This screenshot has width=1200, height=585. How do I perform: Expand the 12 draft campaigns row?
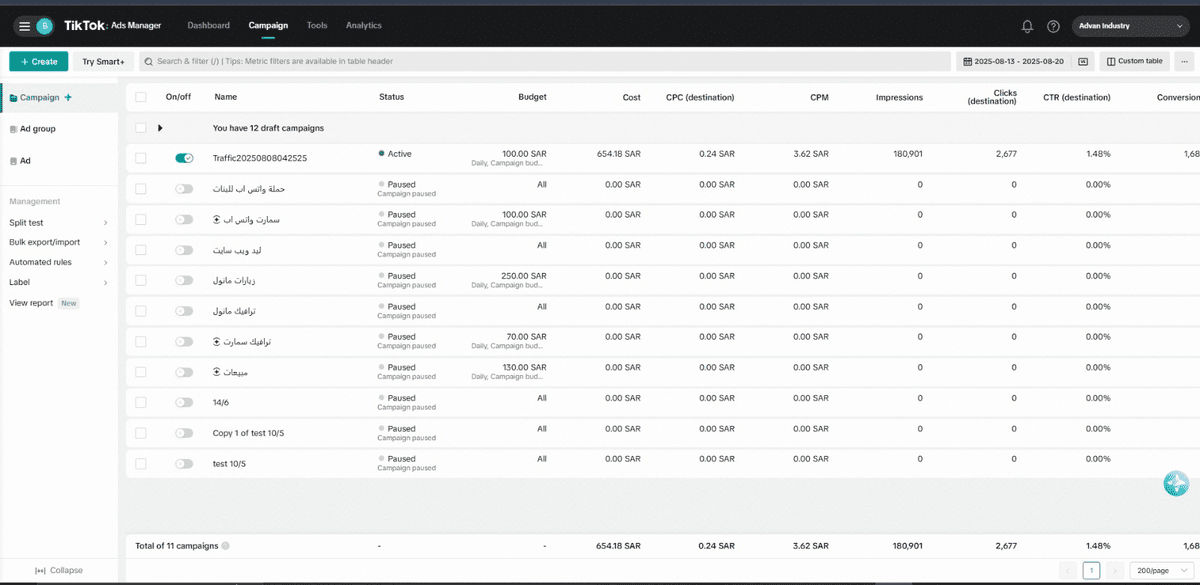pos(160,128)
